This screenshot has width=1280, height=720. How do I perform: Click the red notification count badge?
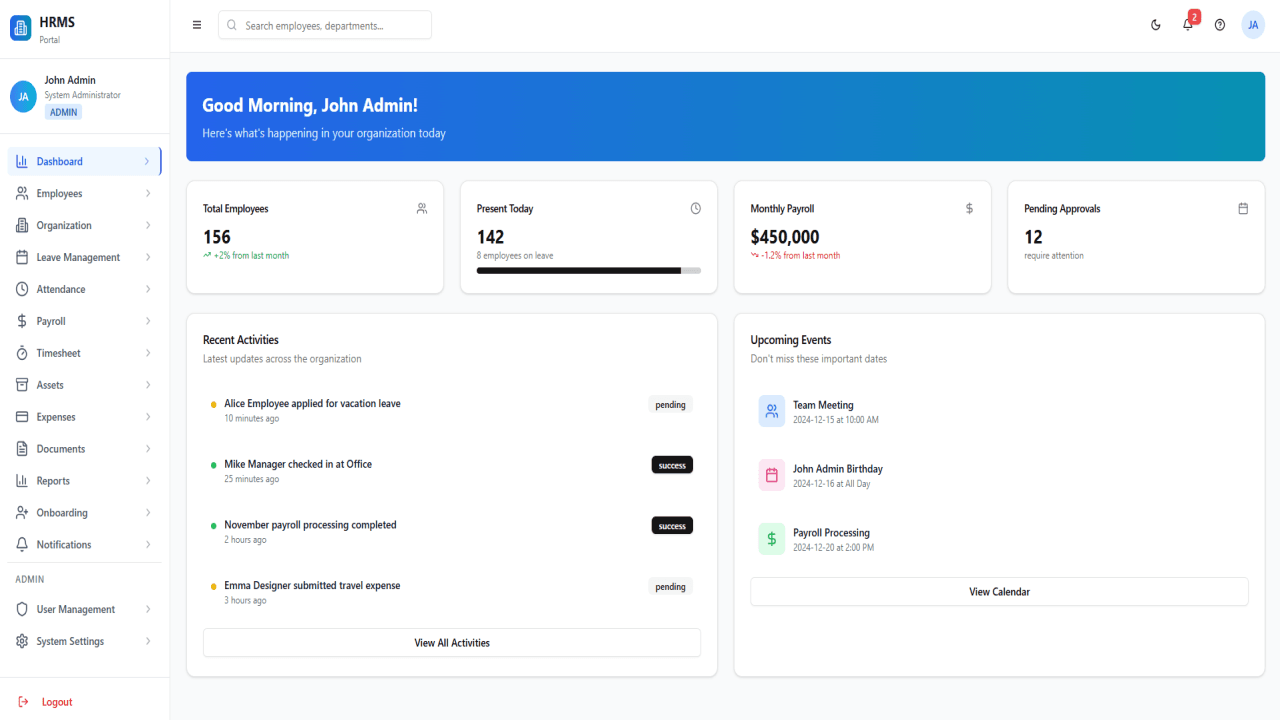(x=1194, y=16)
